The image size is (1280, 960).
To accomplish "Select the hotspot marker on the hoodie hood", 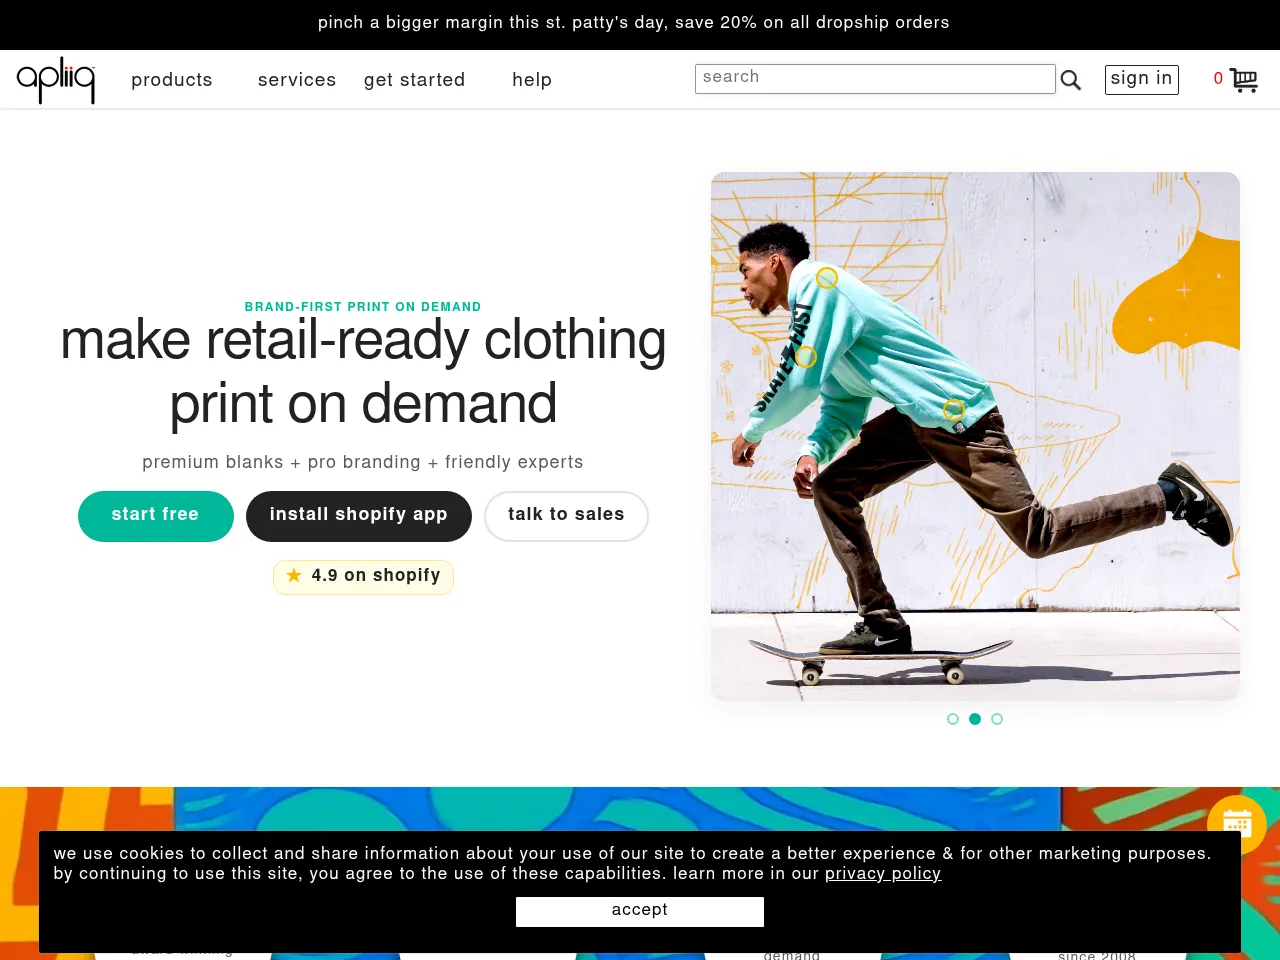I will pyautogui.click(x=827, y=278).
